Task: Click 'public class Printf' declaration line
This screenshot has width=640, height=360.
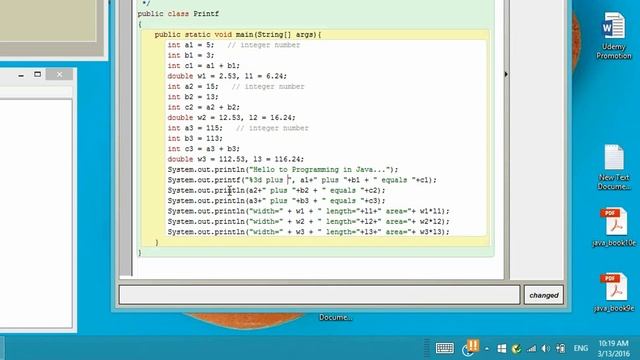Action: click(x=178, y=14)
